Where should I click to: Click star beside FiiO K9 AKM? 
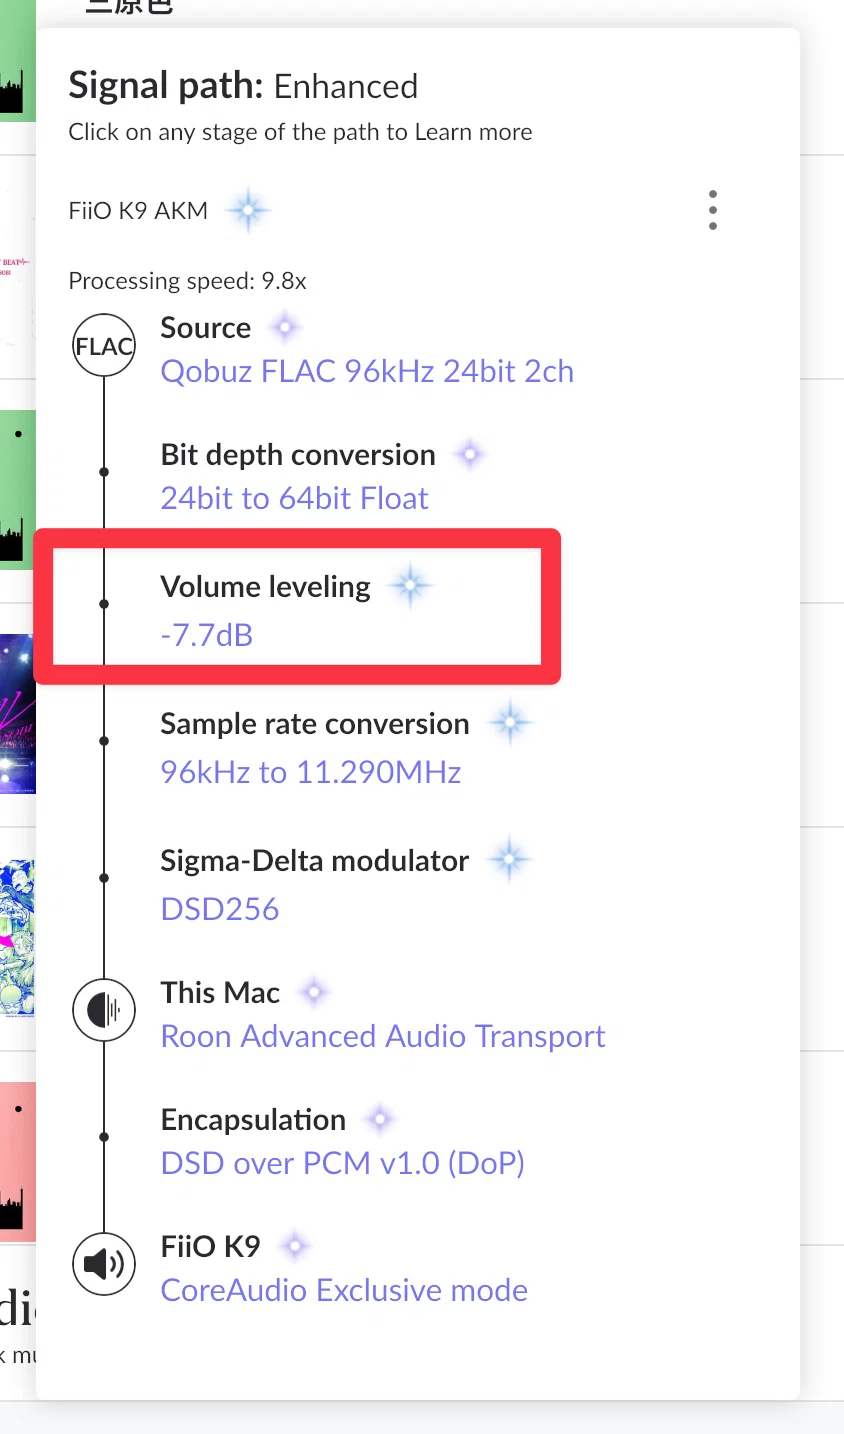[x=247, y=211]
